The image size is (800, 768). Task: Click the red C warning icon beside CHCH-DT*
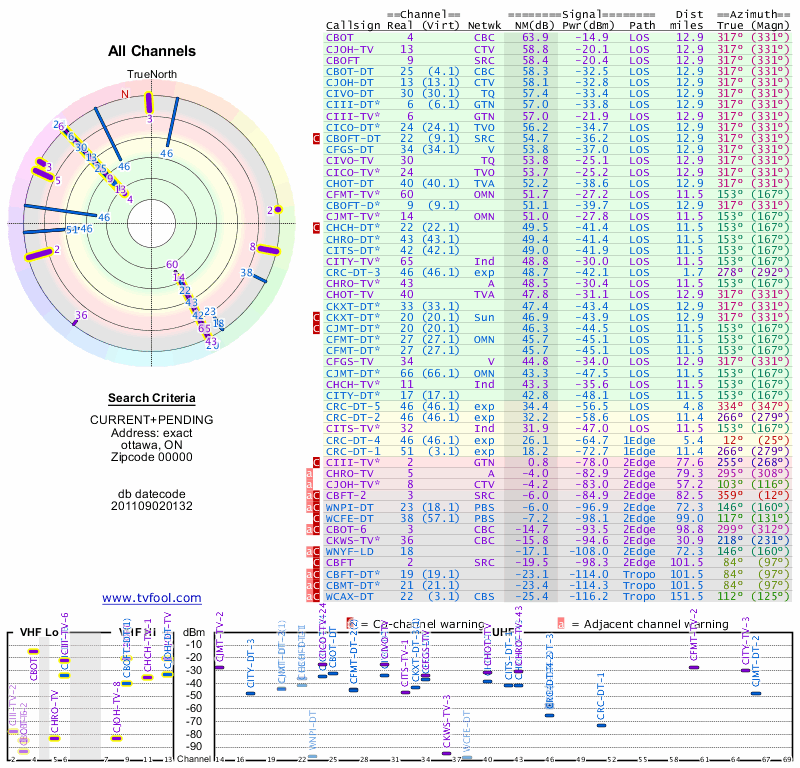[x=316, y=228]
